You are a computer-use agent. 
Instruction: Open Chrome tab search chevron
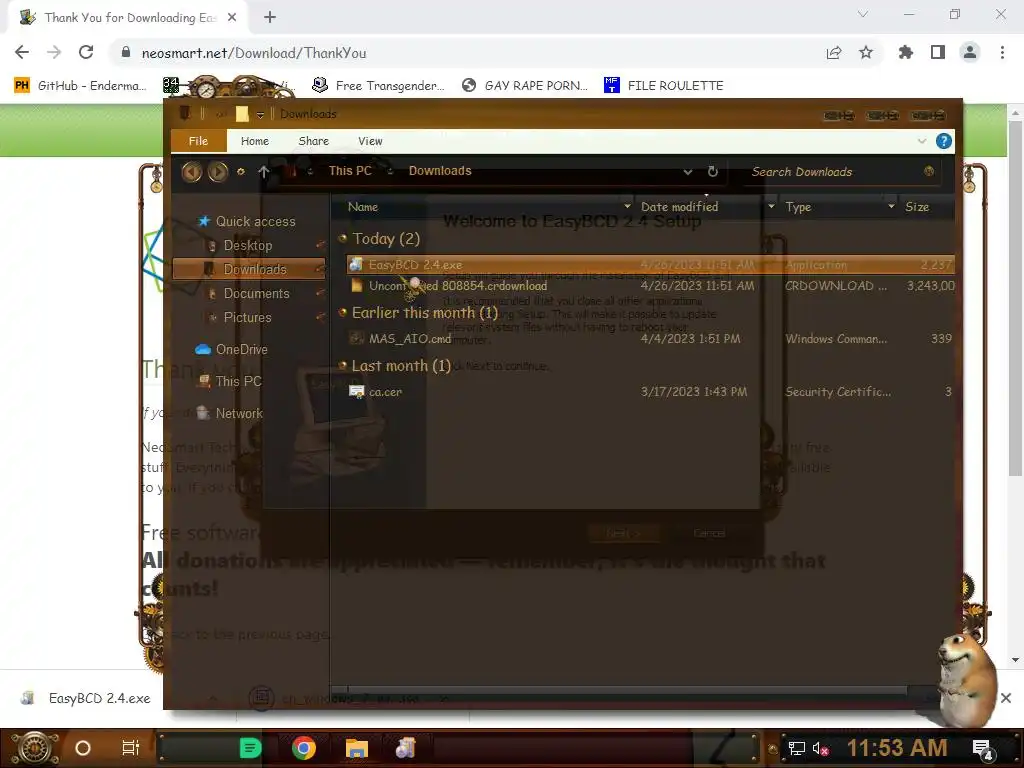point(863,14)
